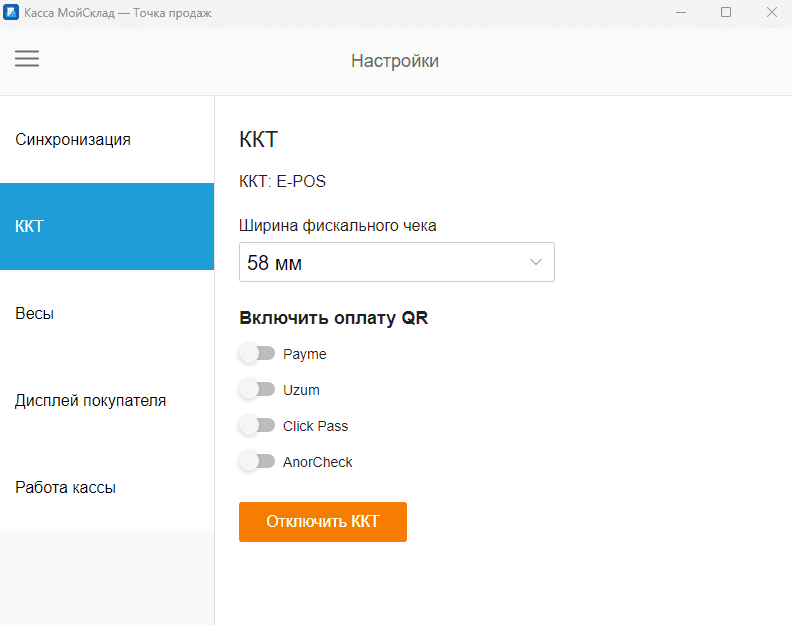The height and width of the screenshot is (625, 792).
Task: Expand the receipt width dropdown arrow
Action: coord(536,263)
